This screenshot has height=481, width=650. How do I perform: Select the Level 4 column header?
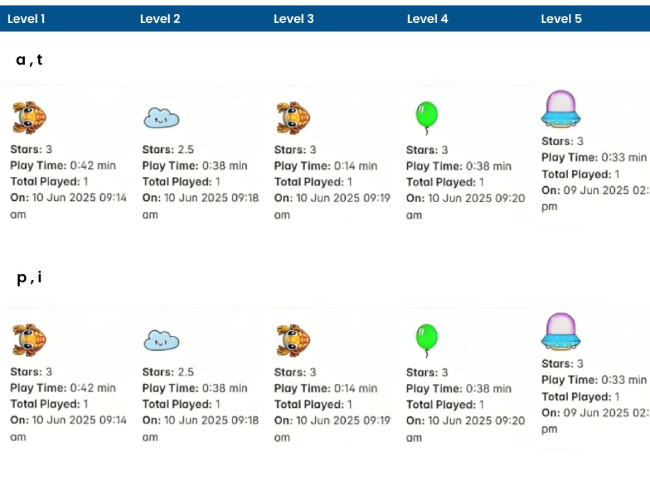click(x=427, y=19)
